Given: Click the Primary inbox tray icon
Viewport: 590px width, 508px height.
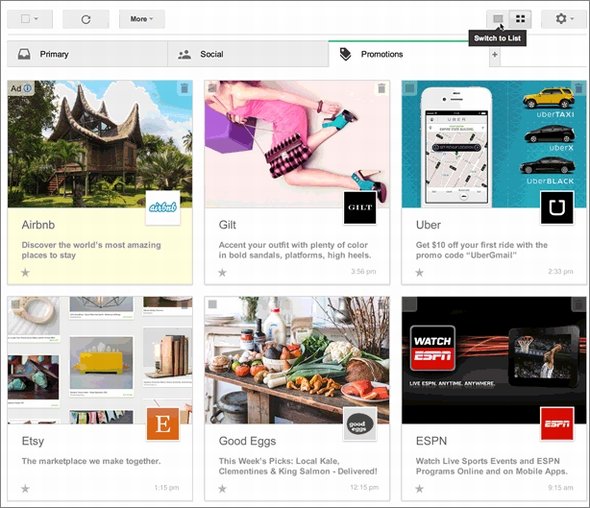Looking at the screenshot, I should pyautogui.click(x=24, y=54).
